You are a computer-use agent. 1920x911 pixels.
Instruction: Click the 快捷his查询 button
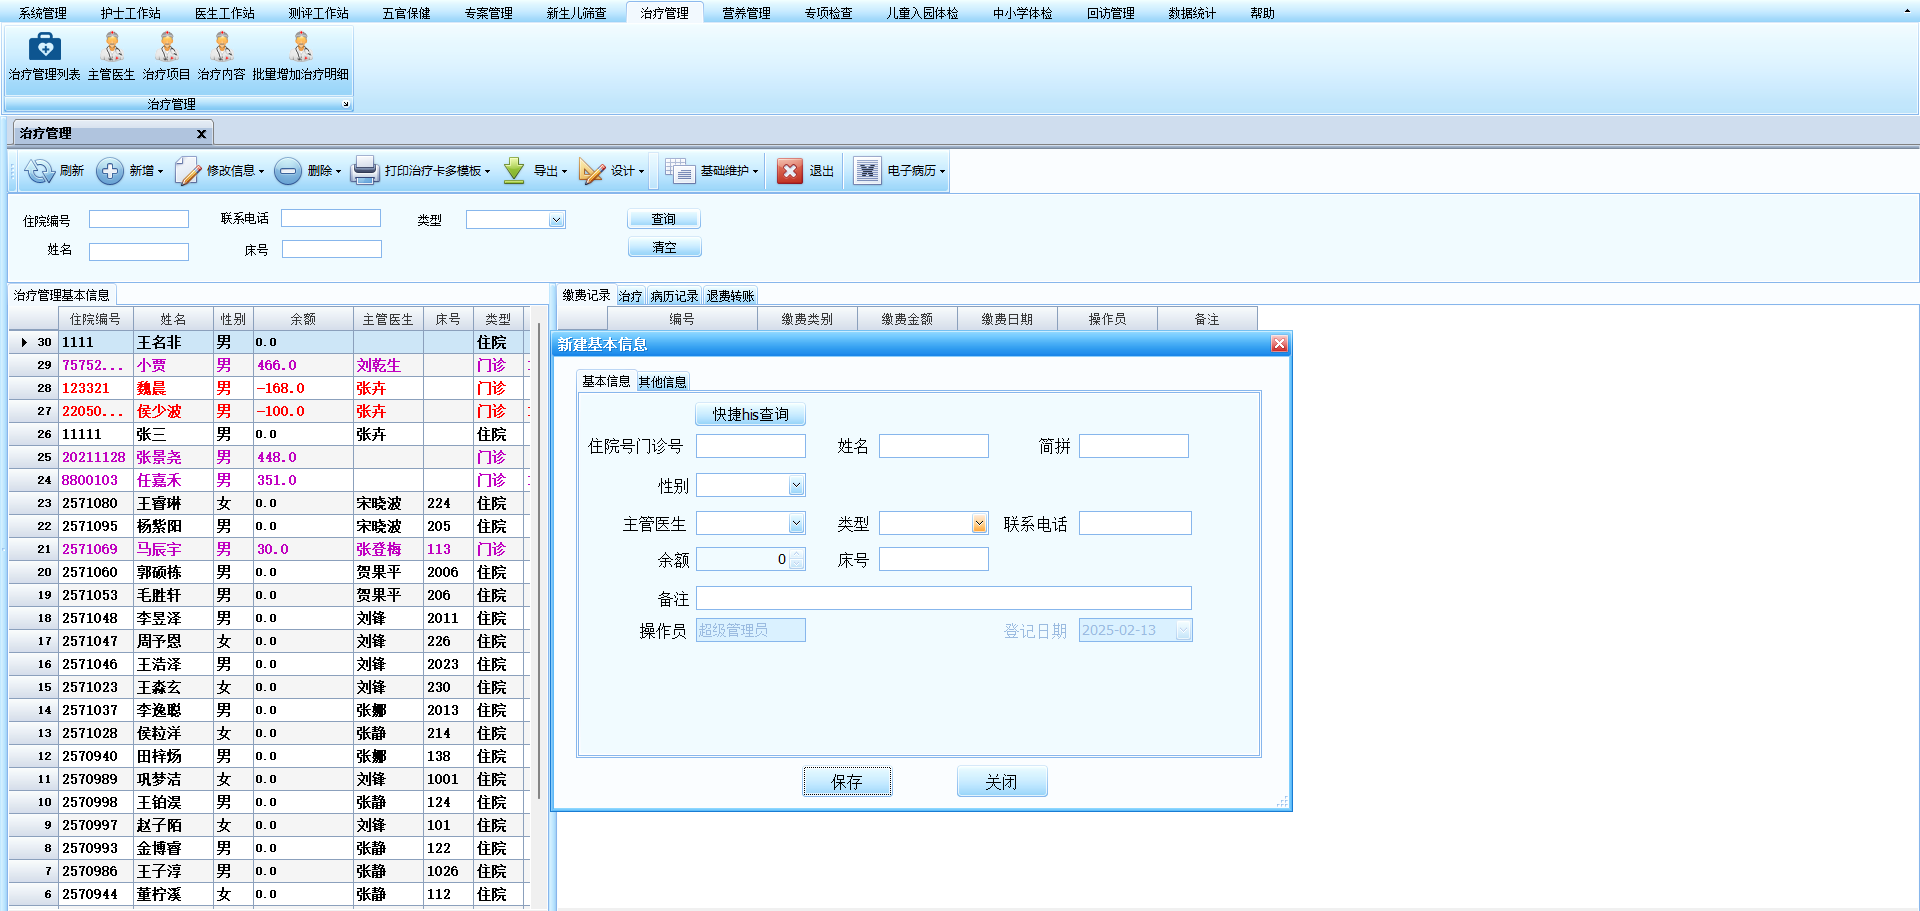pos(750,414)
